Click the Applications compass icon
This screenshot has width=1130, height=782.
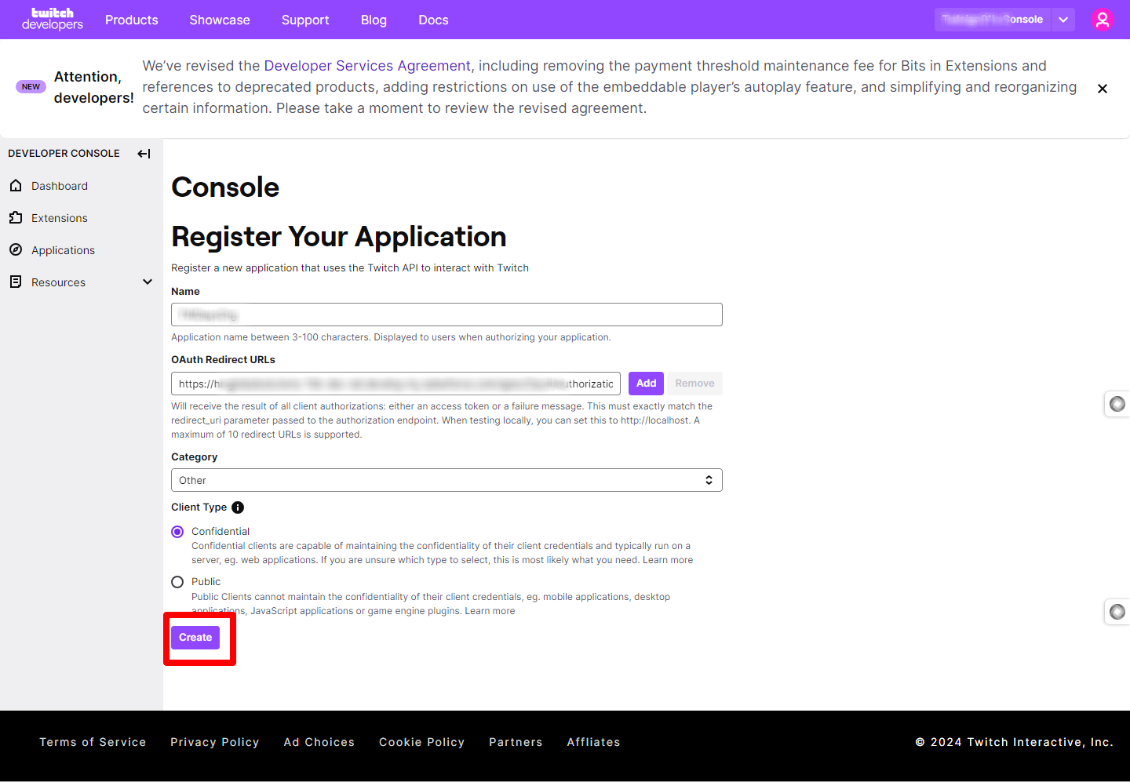point(15,250)
